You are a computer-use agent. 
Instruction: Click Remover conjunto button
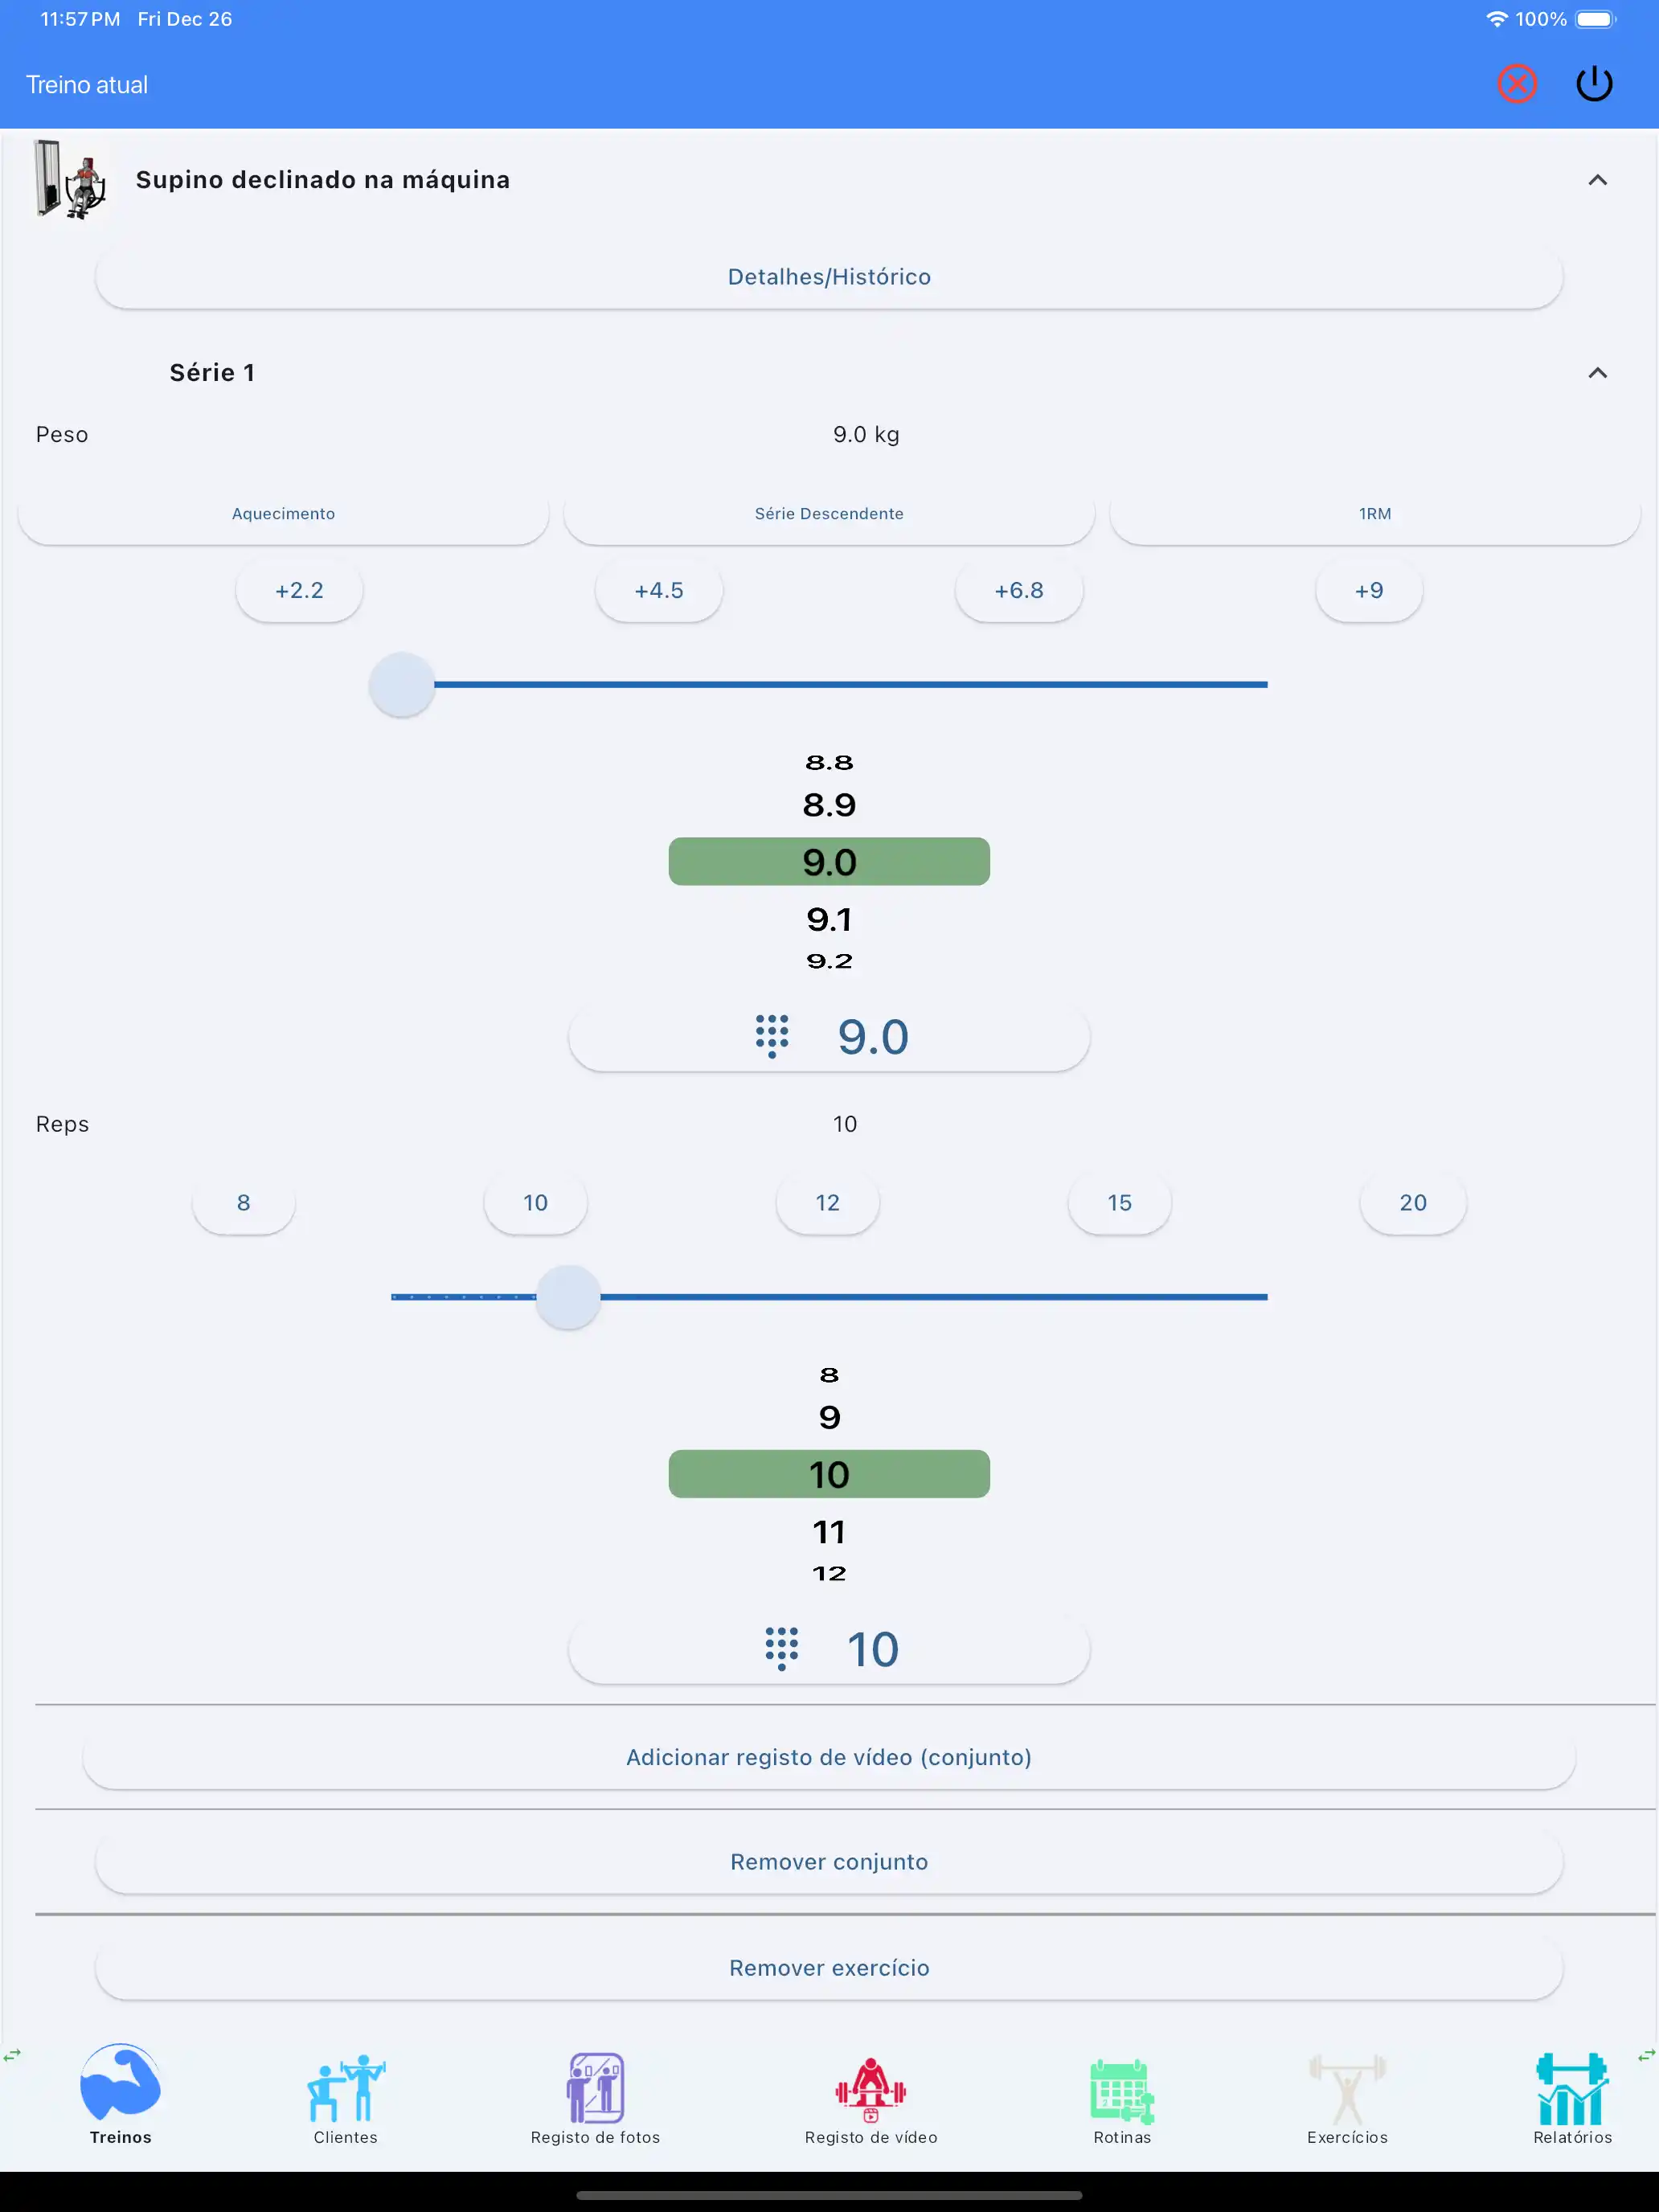point(829,1862)
